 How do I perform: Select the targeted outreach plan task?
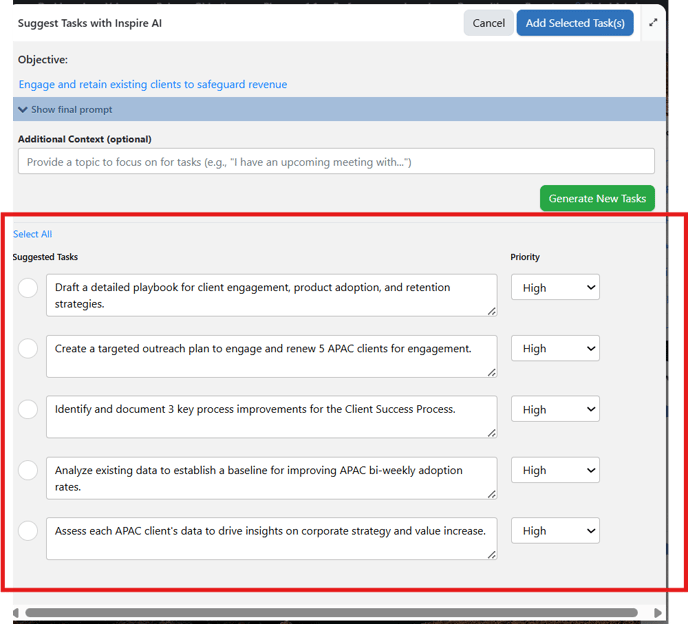point(28,348)
